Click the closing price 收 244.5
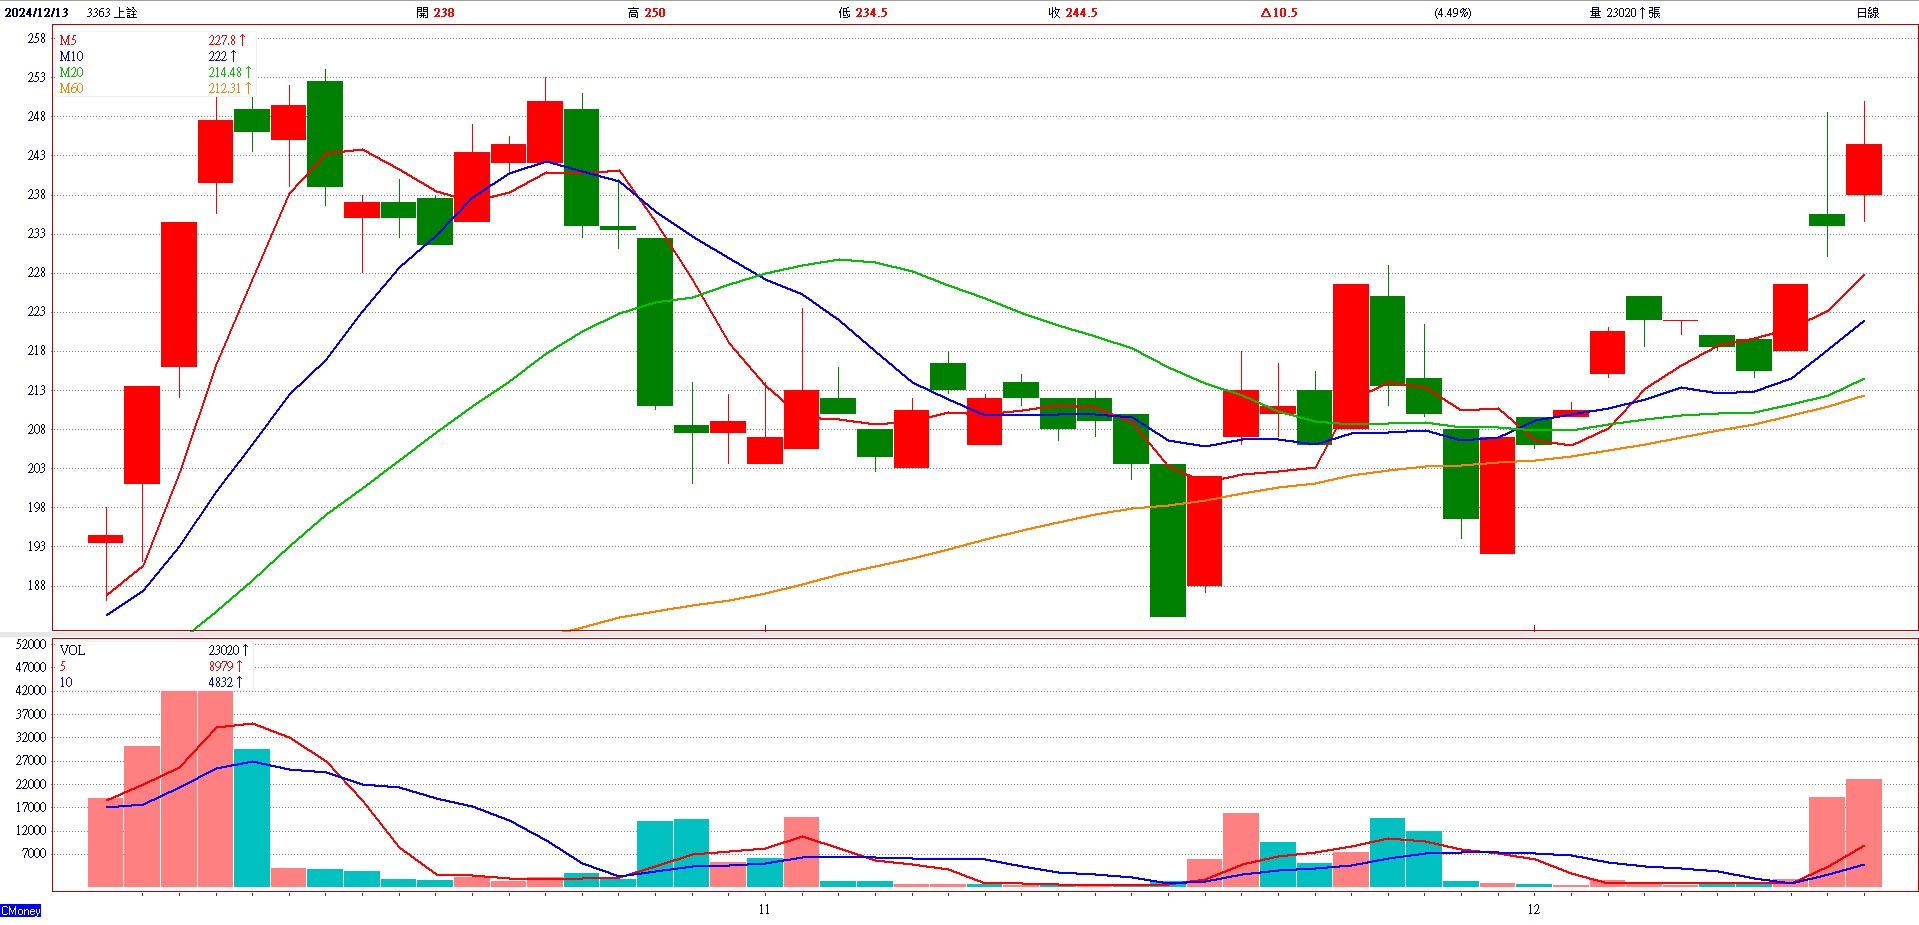 click(x=1073, y=13)
